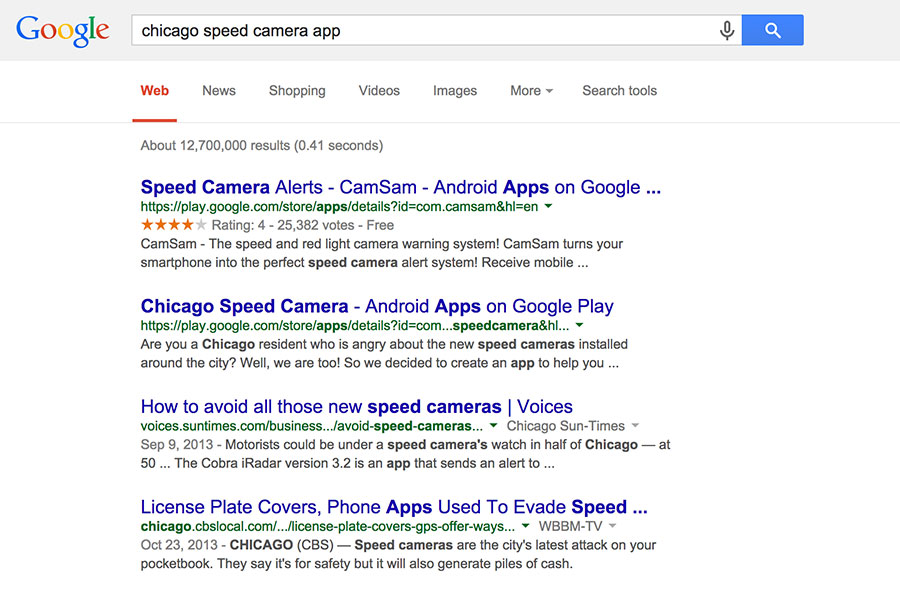This screenshot has width=900, height=593.
Task: Click 'Rating: 4 - 25,382 votes - Free' text
Action: point(302,225)
